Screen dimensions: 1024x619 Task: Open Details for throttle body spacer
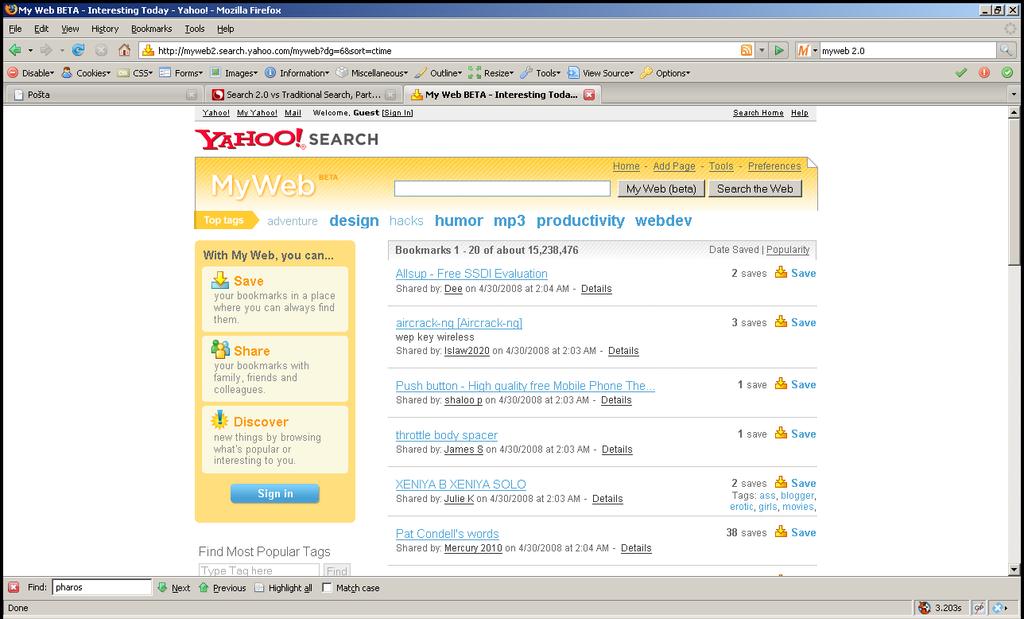617,449
